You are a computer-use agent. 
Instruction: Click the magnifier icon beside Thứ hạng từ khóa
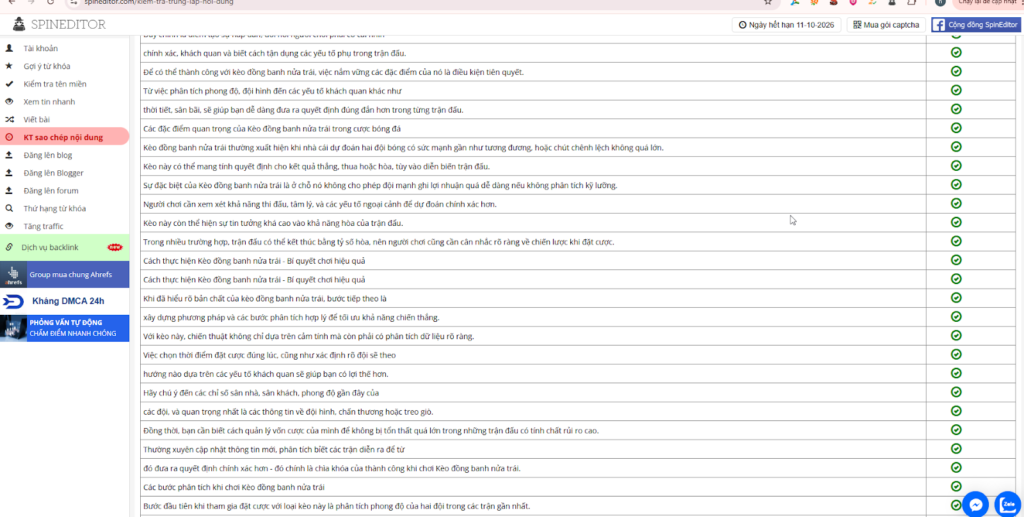tap(9, 208)
